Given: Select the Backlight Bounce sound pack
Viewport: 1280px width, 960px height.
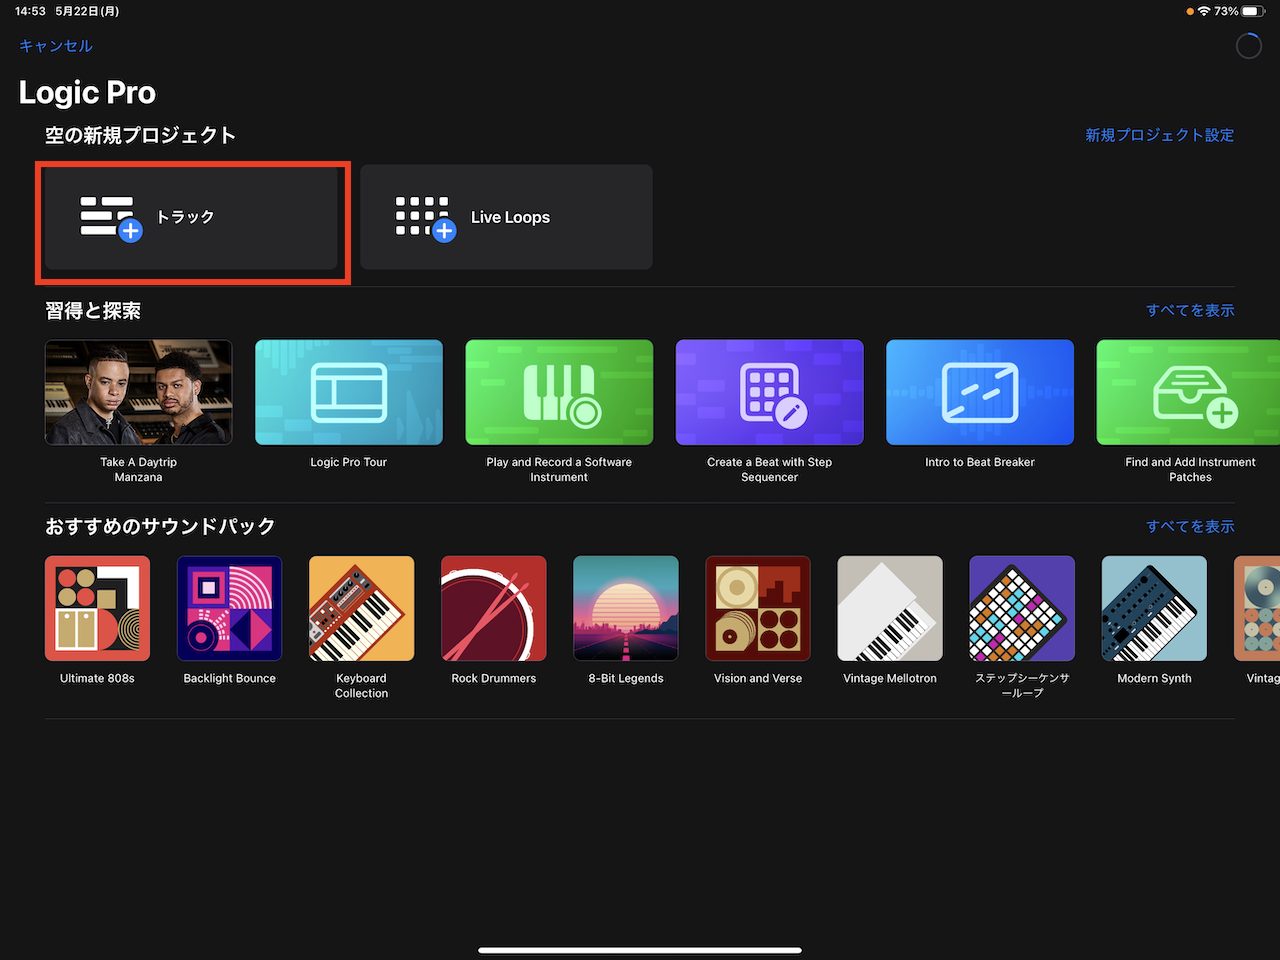Looking at the screenshot, I should click(x=229, y=608).
